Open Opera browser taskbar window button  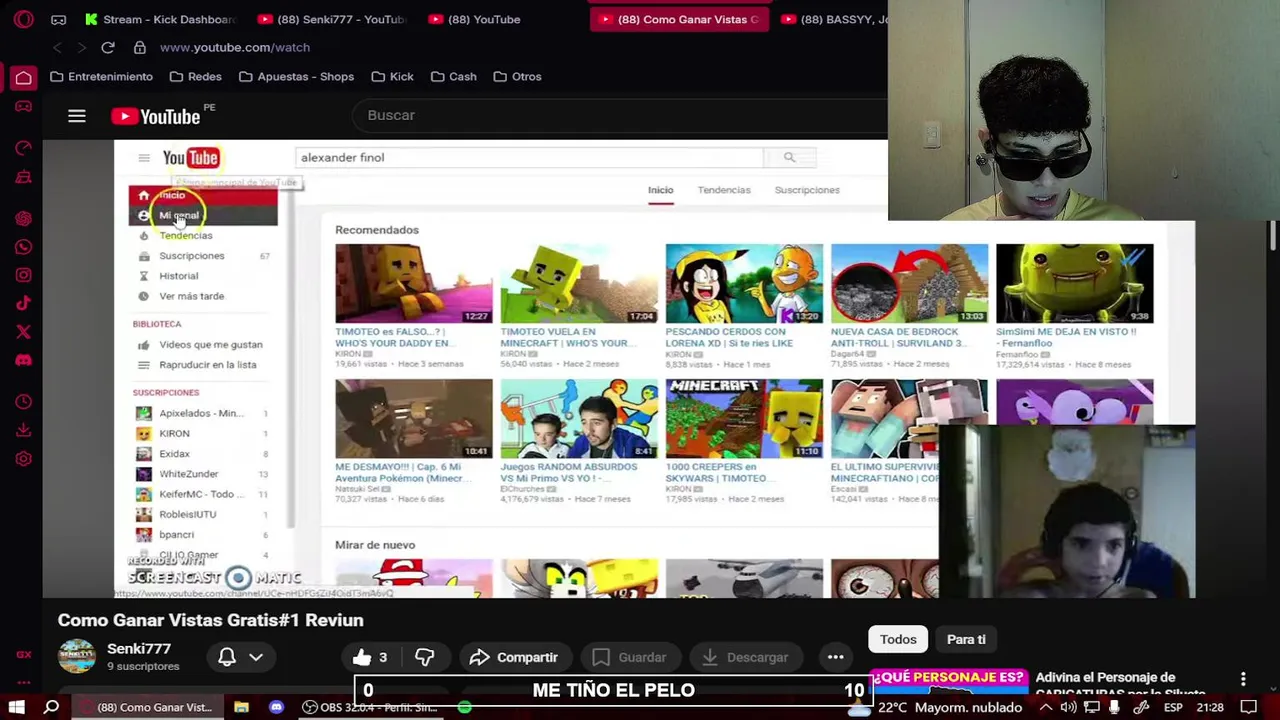pos(147,707)
